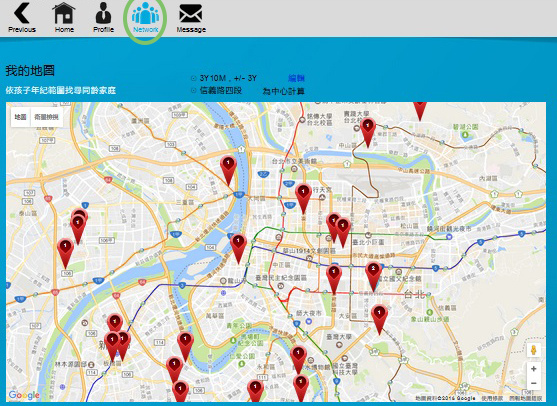Click the 臺北小巨蛋 label
Screen dimensions: 557x406
(368, 242)
